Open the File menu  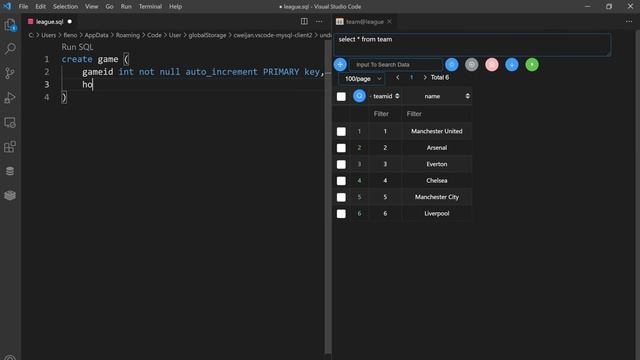(23, 7)
